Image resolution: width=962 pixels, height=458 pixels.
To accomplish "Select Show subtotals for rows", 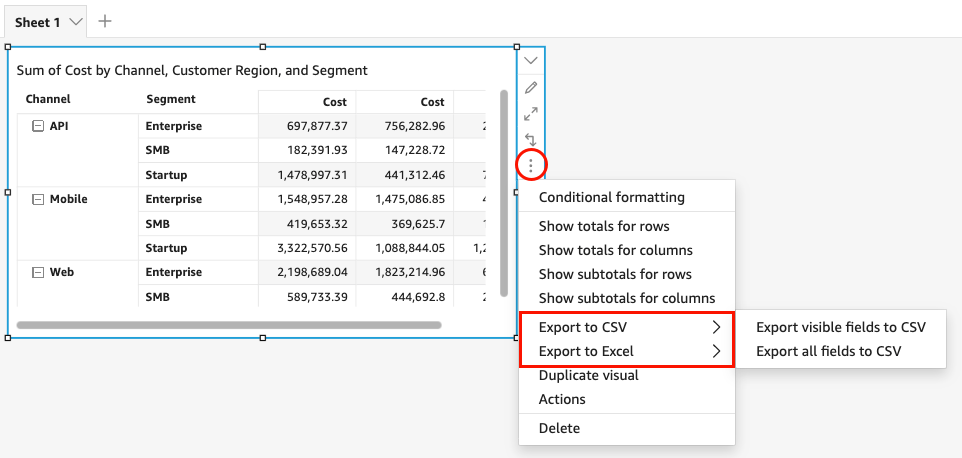I will coord(615,274).
